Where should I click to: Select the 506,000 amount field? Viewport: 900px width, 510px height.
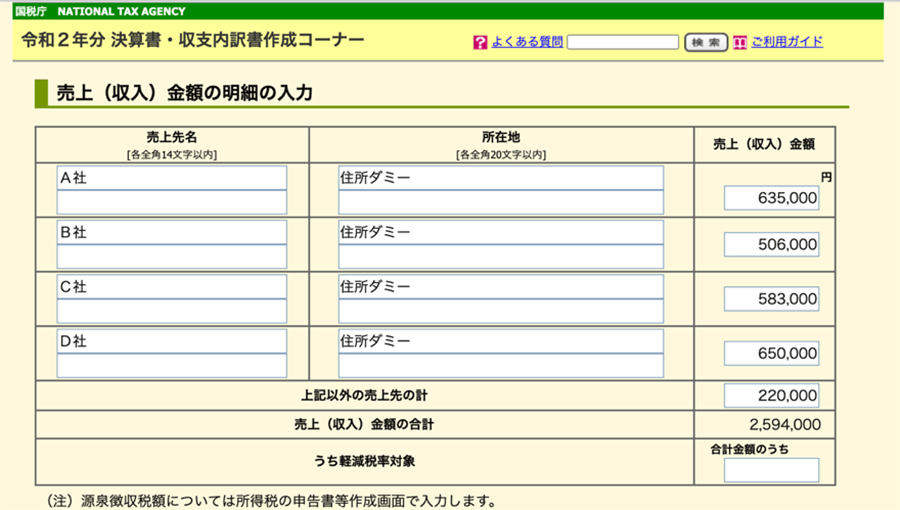[771, 244]
